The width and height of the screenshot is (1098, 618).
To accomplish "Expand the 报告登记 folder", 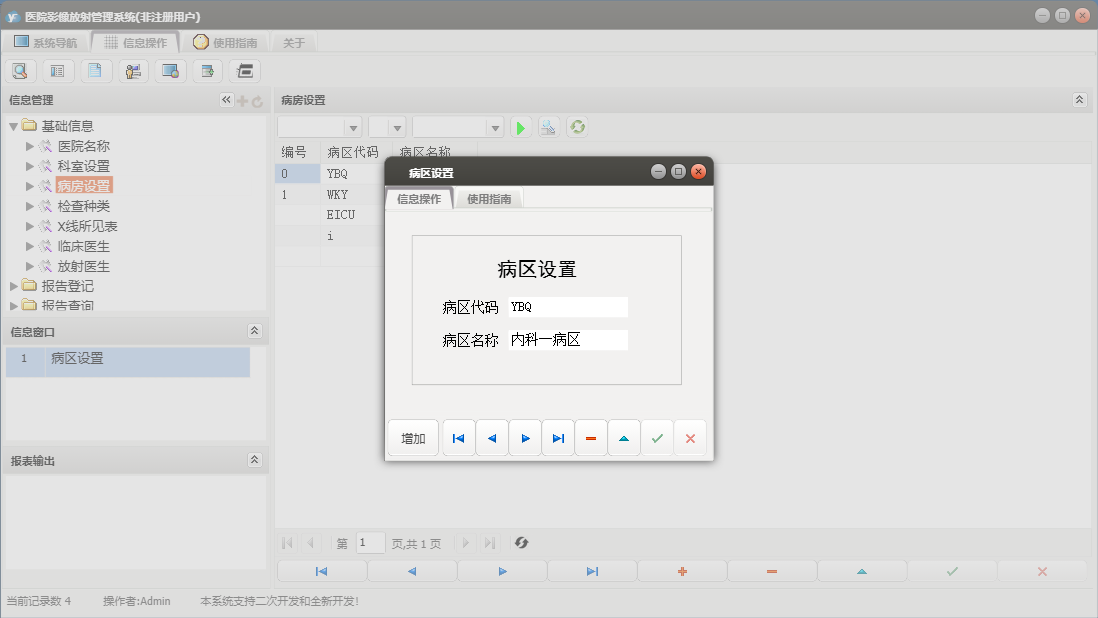I will [14, 286].
